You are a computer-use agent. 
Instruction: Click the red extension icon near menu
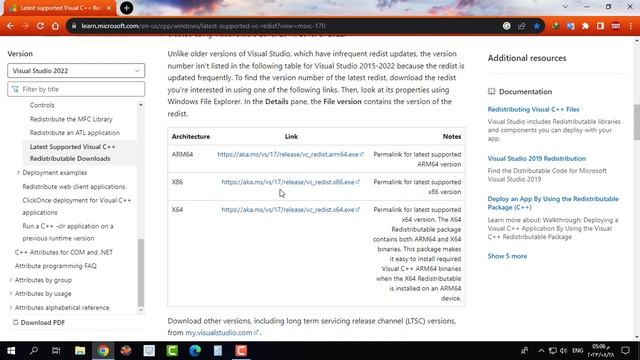(x=616, y=26)
